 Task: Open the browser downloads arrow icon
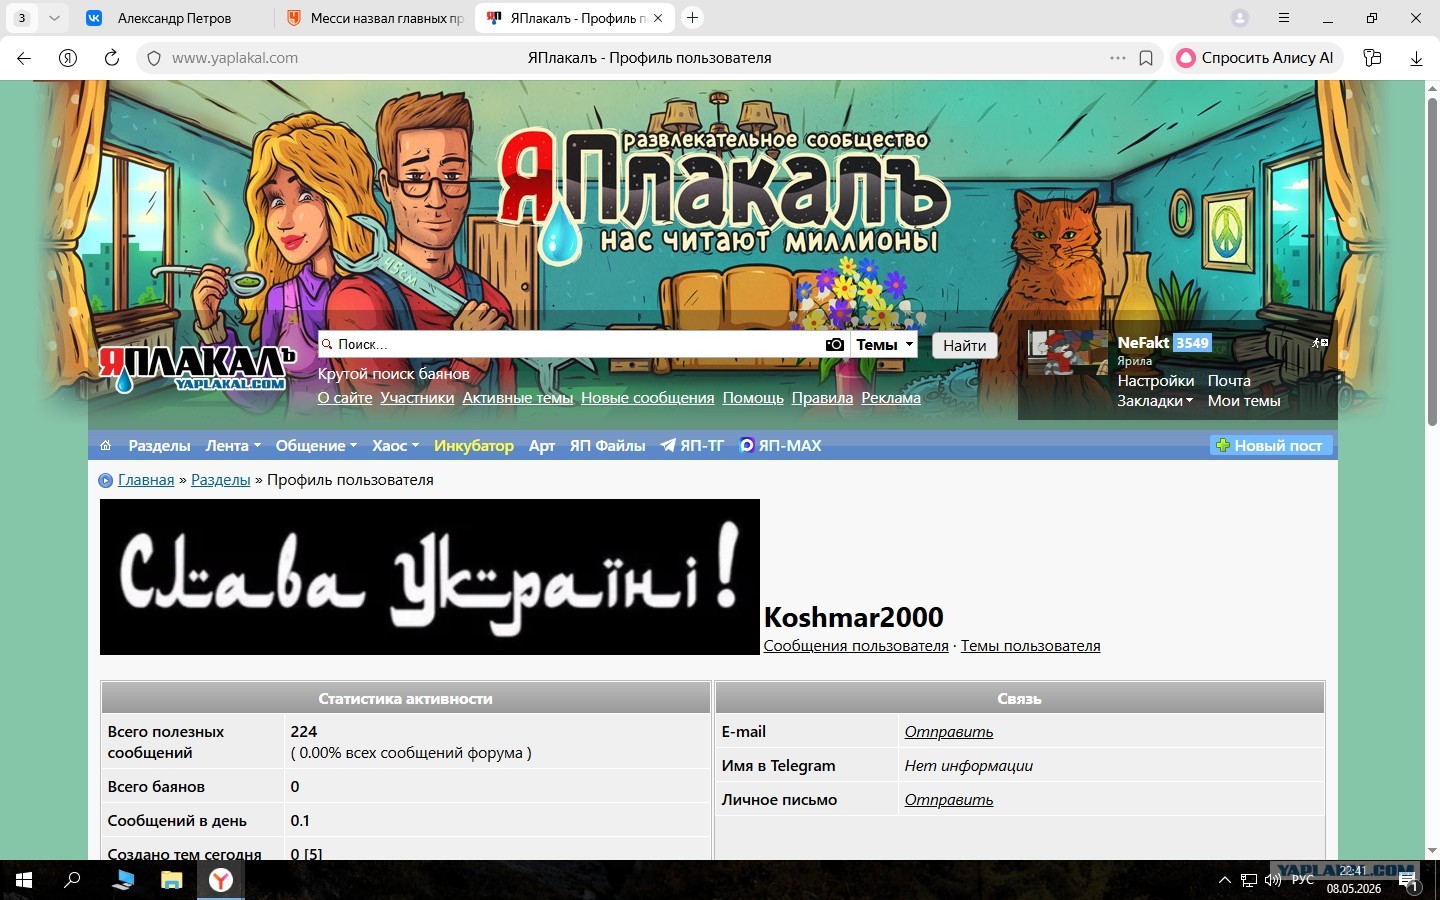(1416, 58)
